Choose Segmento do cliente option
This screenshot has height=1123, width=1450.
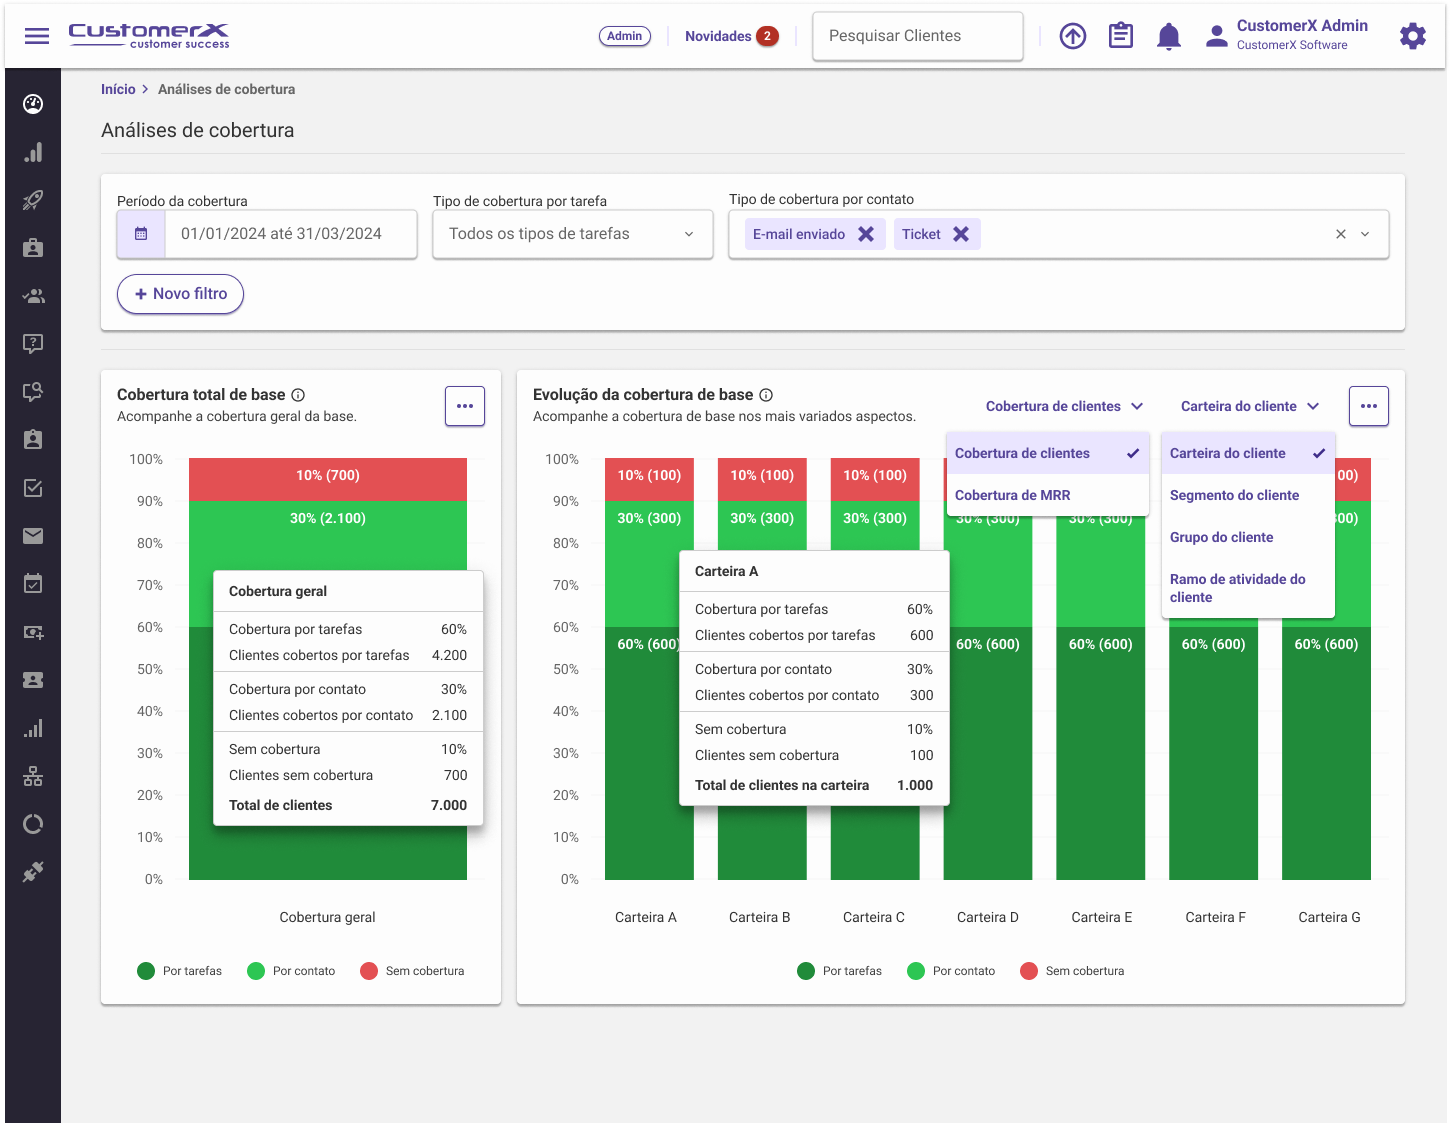[x=1234, y=495]
